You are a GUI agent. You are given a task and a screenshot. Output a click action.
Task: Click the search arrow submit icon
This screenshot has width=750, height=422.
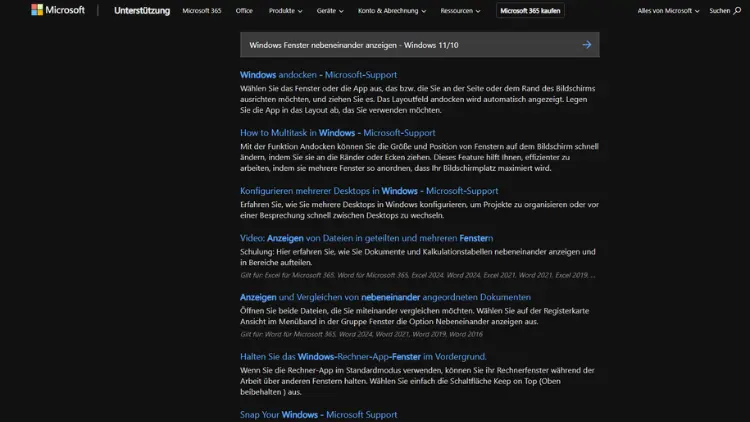pyautogui.click(x=586, y=45)
